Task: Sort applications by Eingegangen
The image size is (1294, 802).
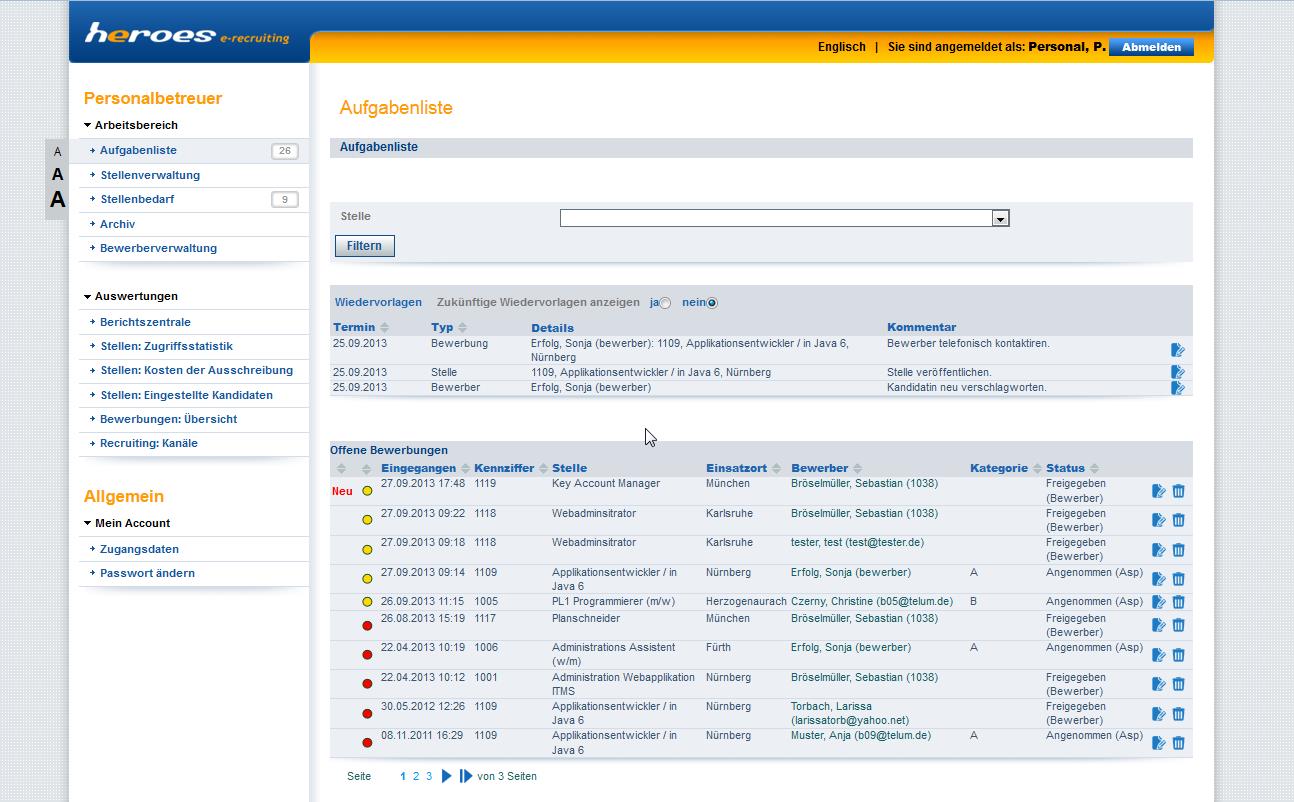Action: pos(465,468)
